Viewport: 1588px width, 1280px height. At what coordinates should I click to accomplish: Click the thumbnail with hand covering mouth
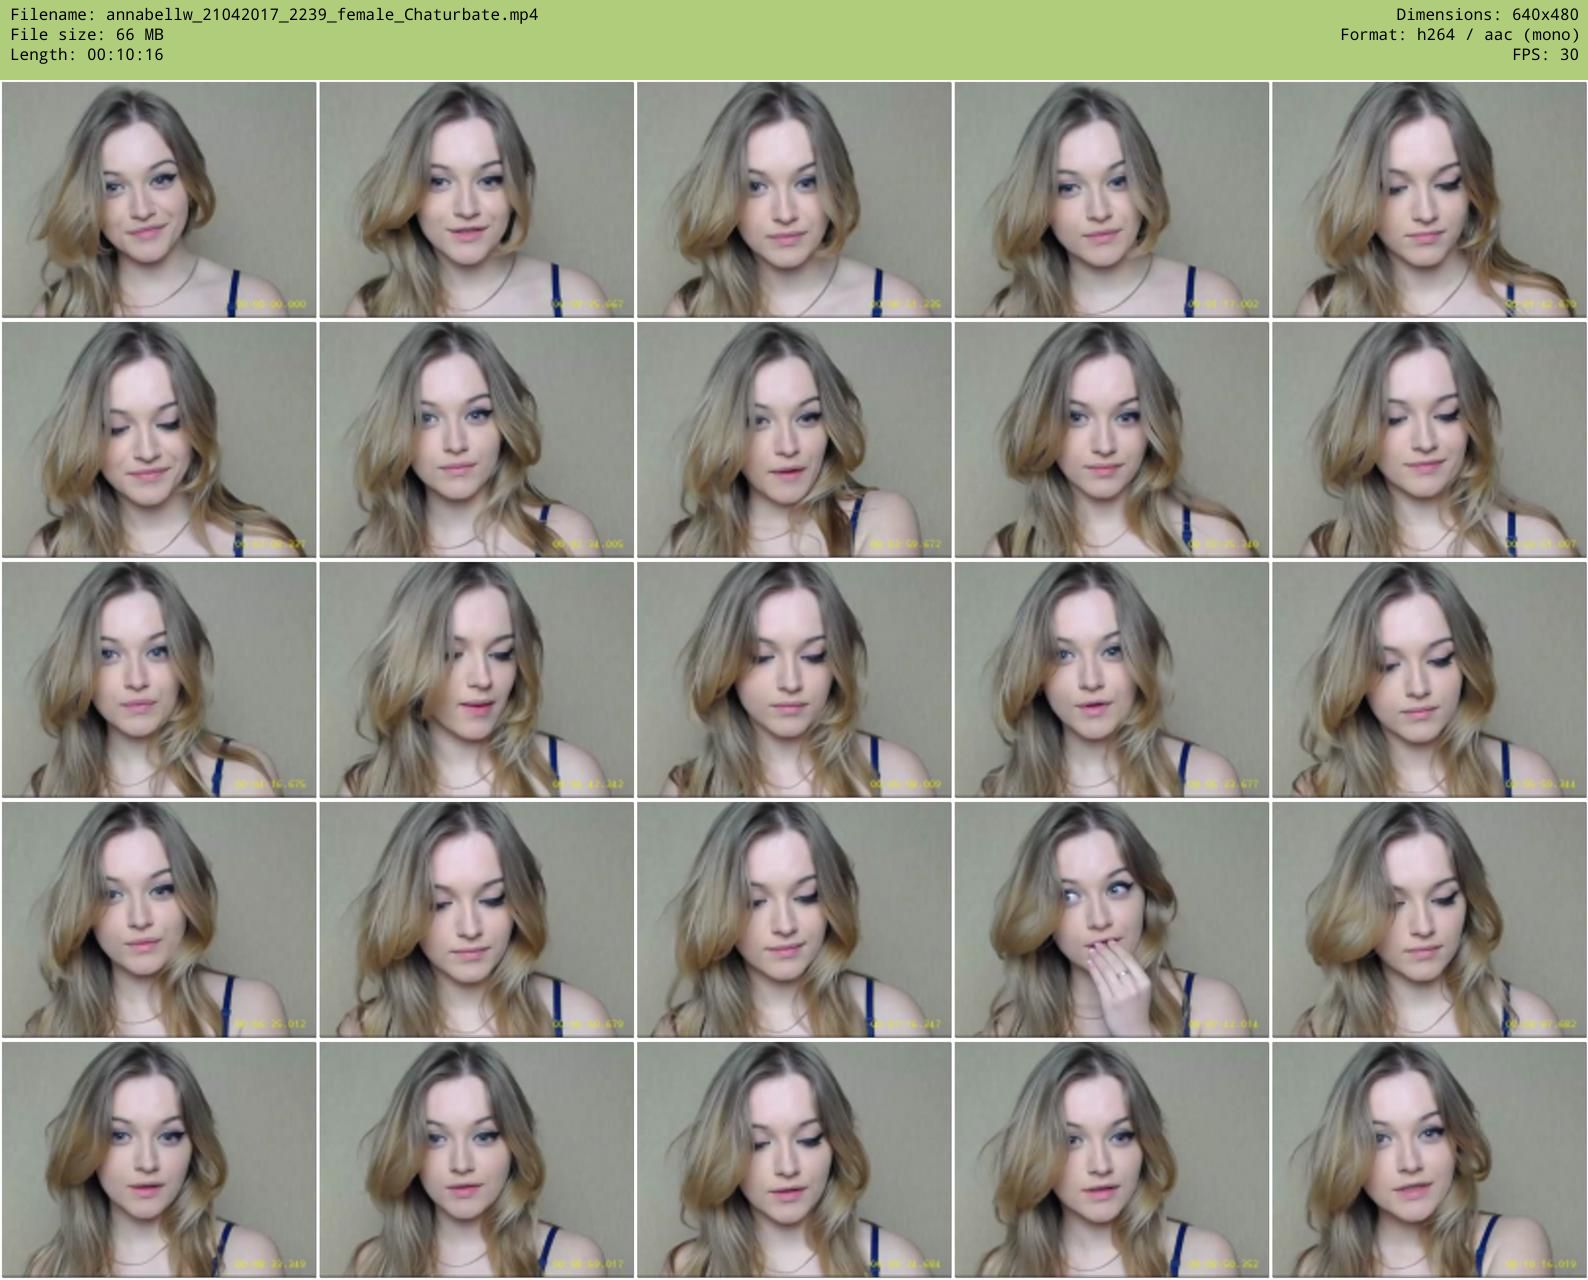[x=1111, y=919]
